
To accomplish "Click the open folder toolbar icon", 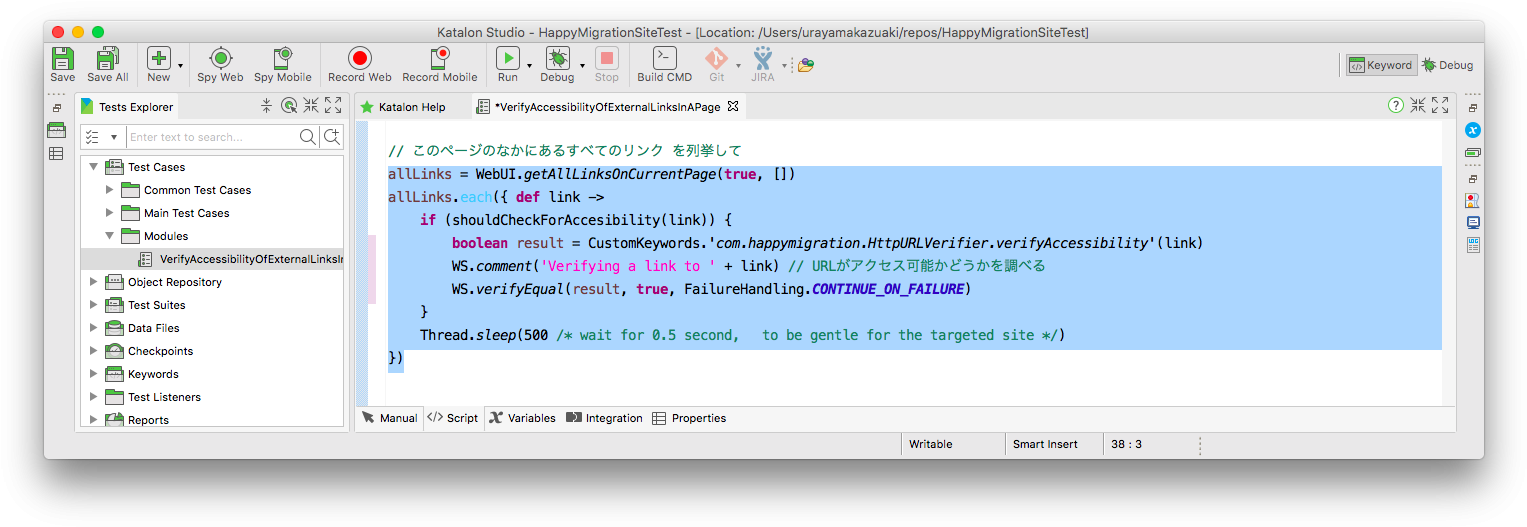I will (x=806, y=65).
